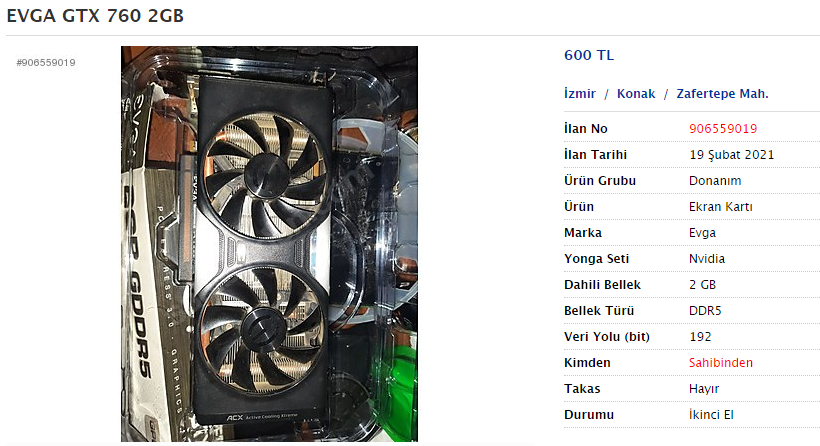Click the İlan Tarihi date 19 Şubat 2021
Viewport: 820px width, 446px height.
click(x=731, y=155)
